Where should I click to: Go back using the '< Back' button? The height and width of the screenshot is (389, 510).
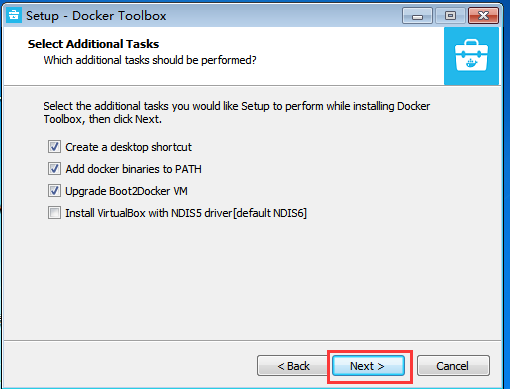(x=293, y=366)
